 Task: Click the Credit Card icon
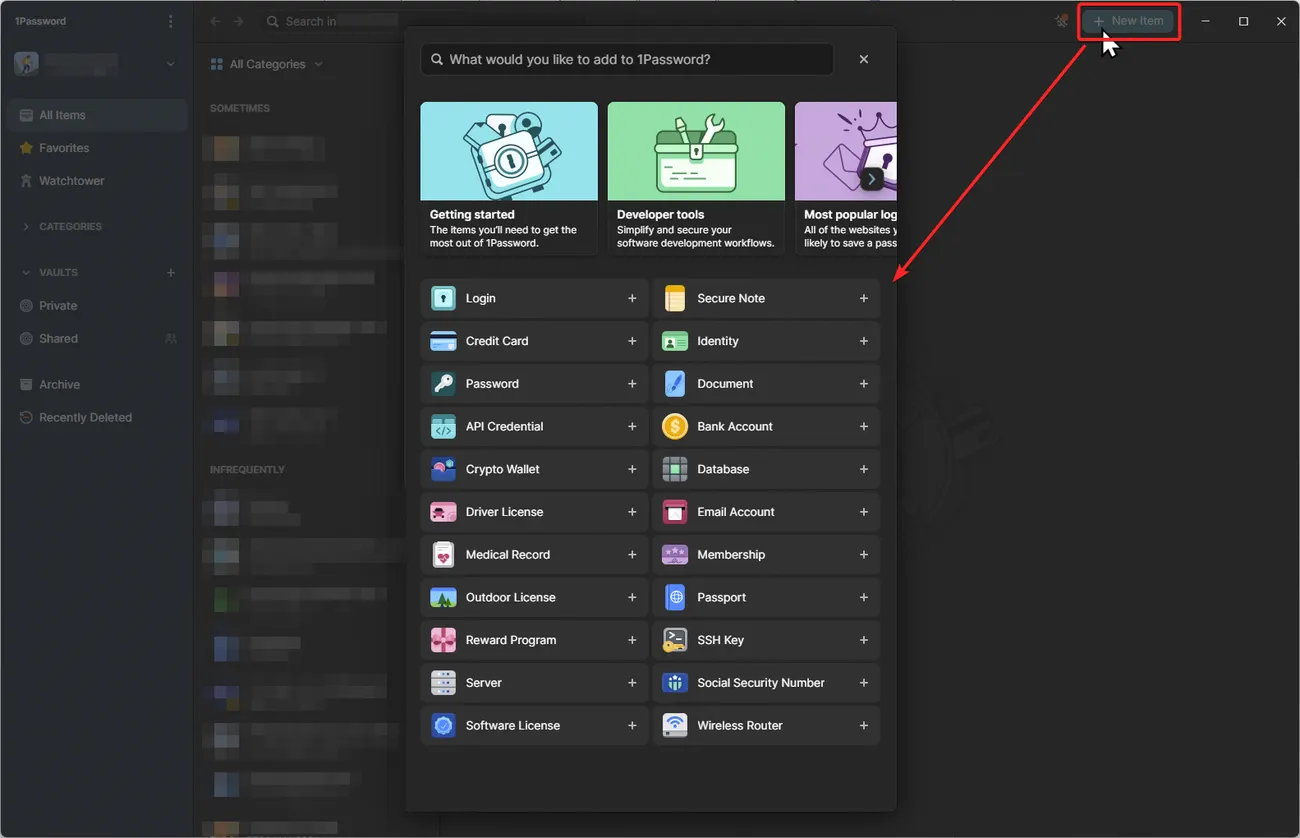(x=443, y=341)
